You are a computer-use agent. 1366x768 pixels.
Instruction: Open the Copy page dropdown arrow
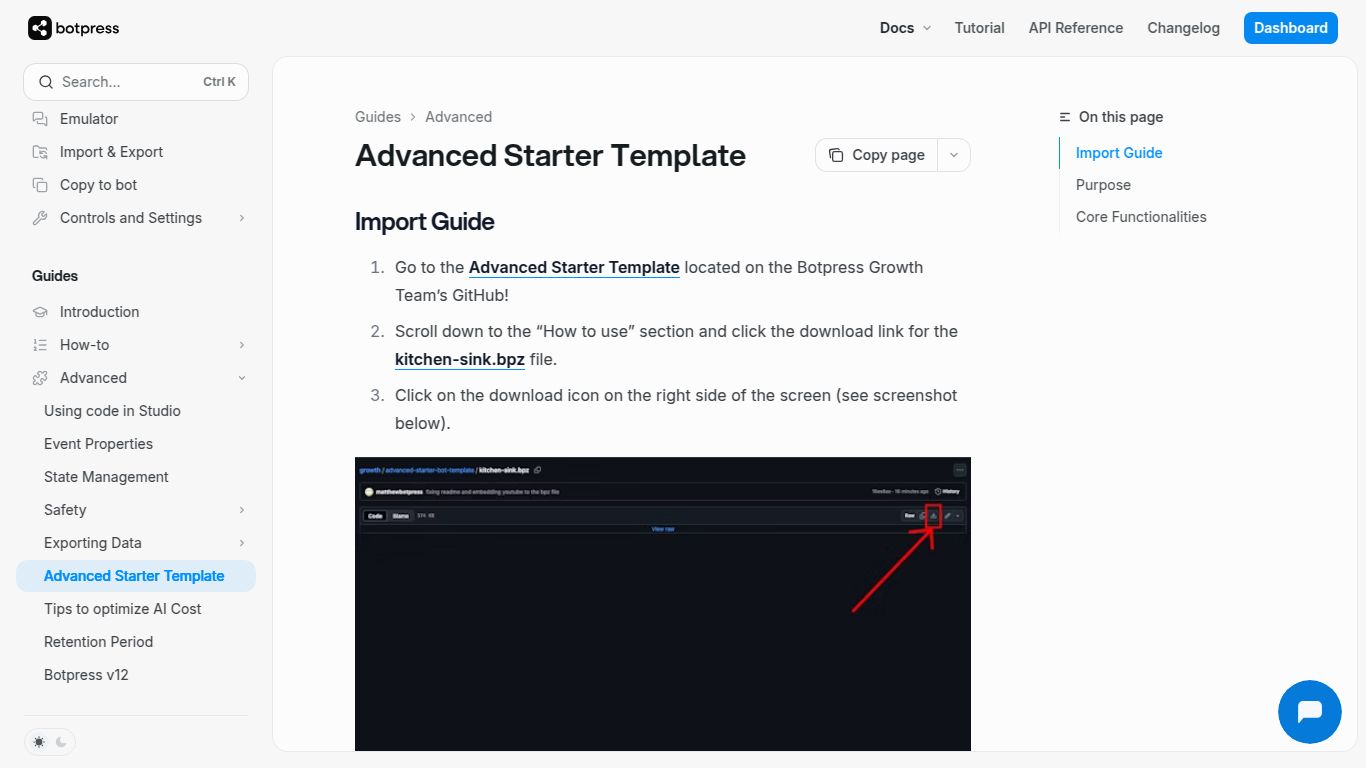click(x=953, y=155)
